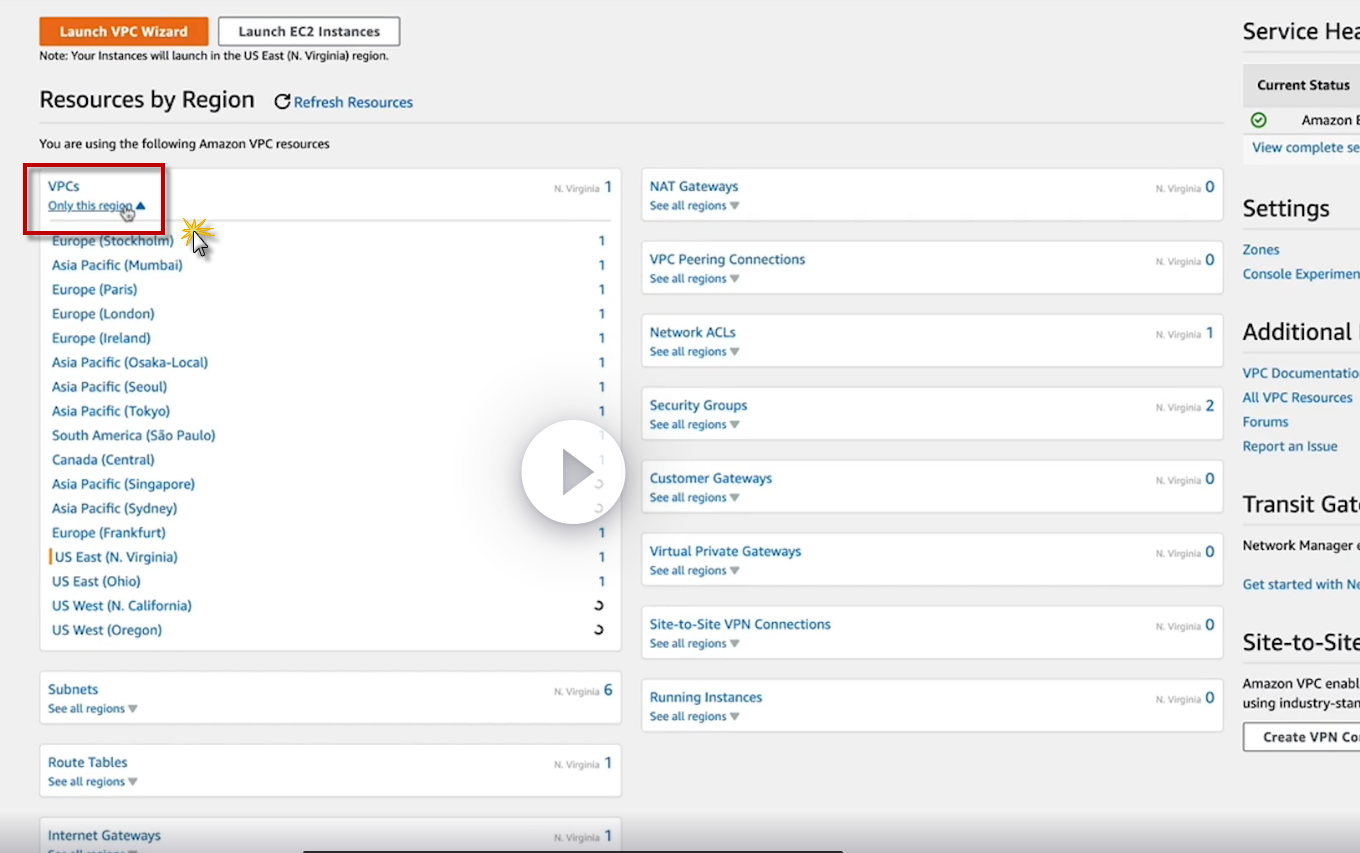Open the Subnets resource link
This screenshot has width=1360, height=853.
tap(73, 689)
